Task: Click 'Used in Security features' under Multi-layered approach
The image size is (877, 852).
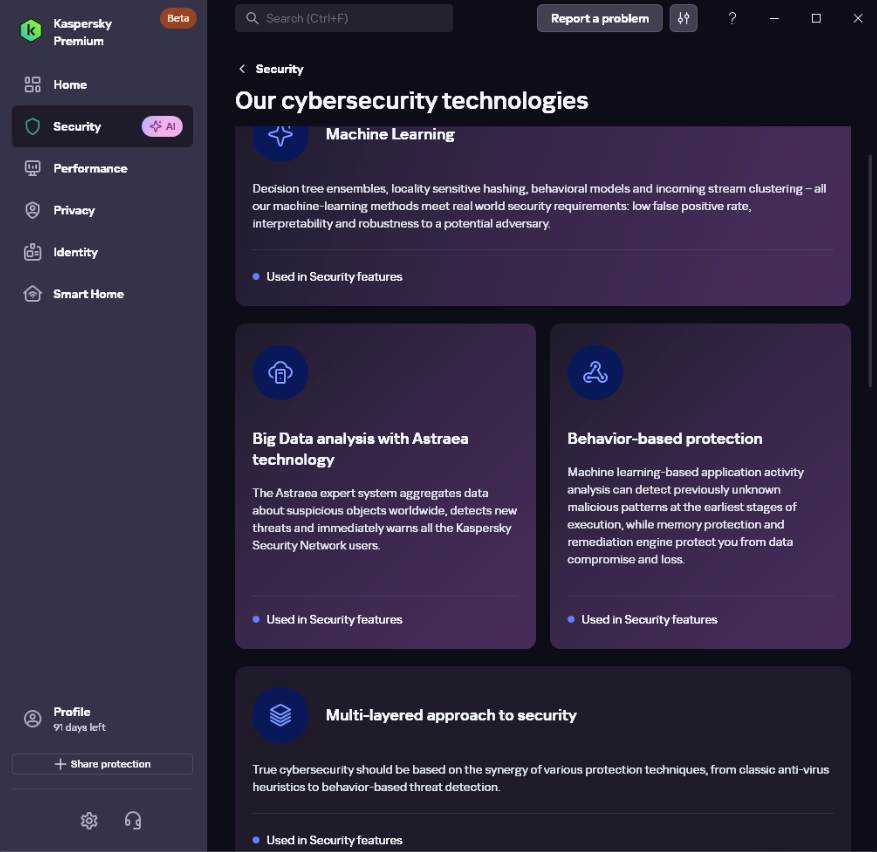Action: pos(334,840)
